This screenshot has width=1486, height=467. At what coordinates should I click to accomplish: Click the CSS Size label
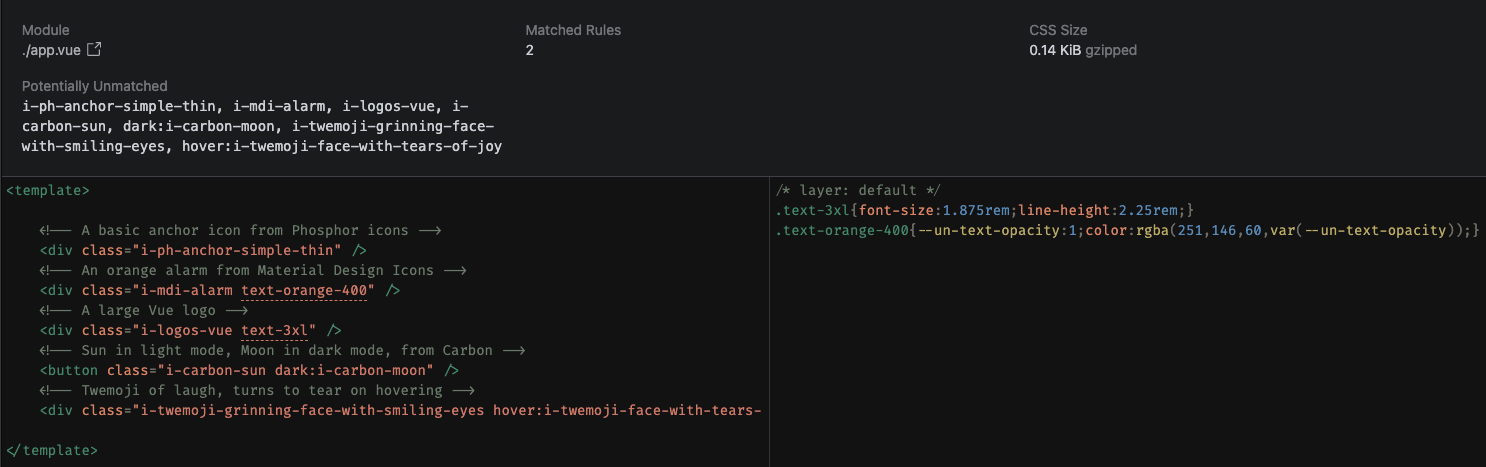coord(1058,30)
